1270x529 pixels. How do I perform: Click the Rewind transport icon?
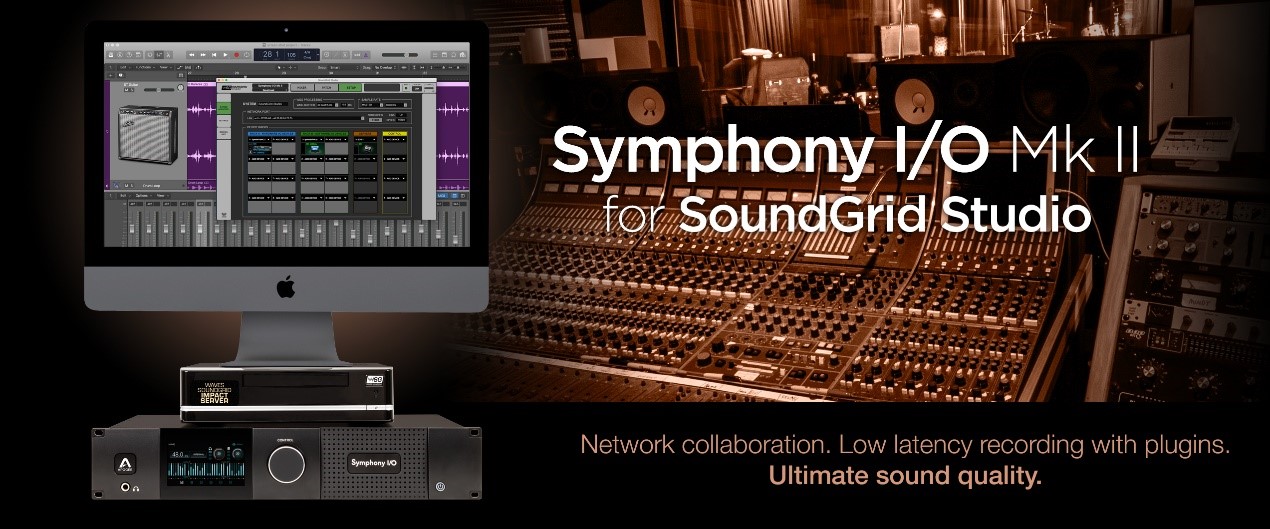click(x=192, y=54)
